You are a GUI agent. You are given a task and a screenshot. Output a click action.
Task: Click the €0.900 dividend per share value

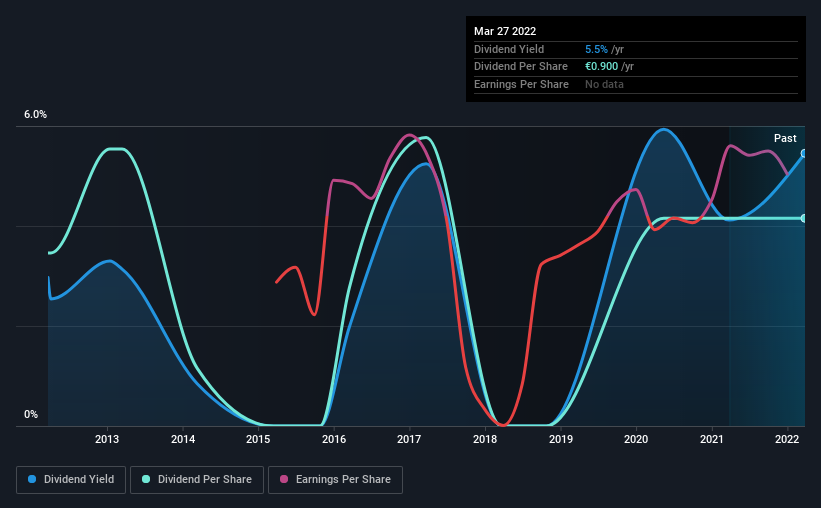coord(602,67)
